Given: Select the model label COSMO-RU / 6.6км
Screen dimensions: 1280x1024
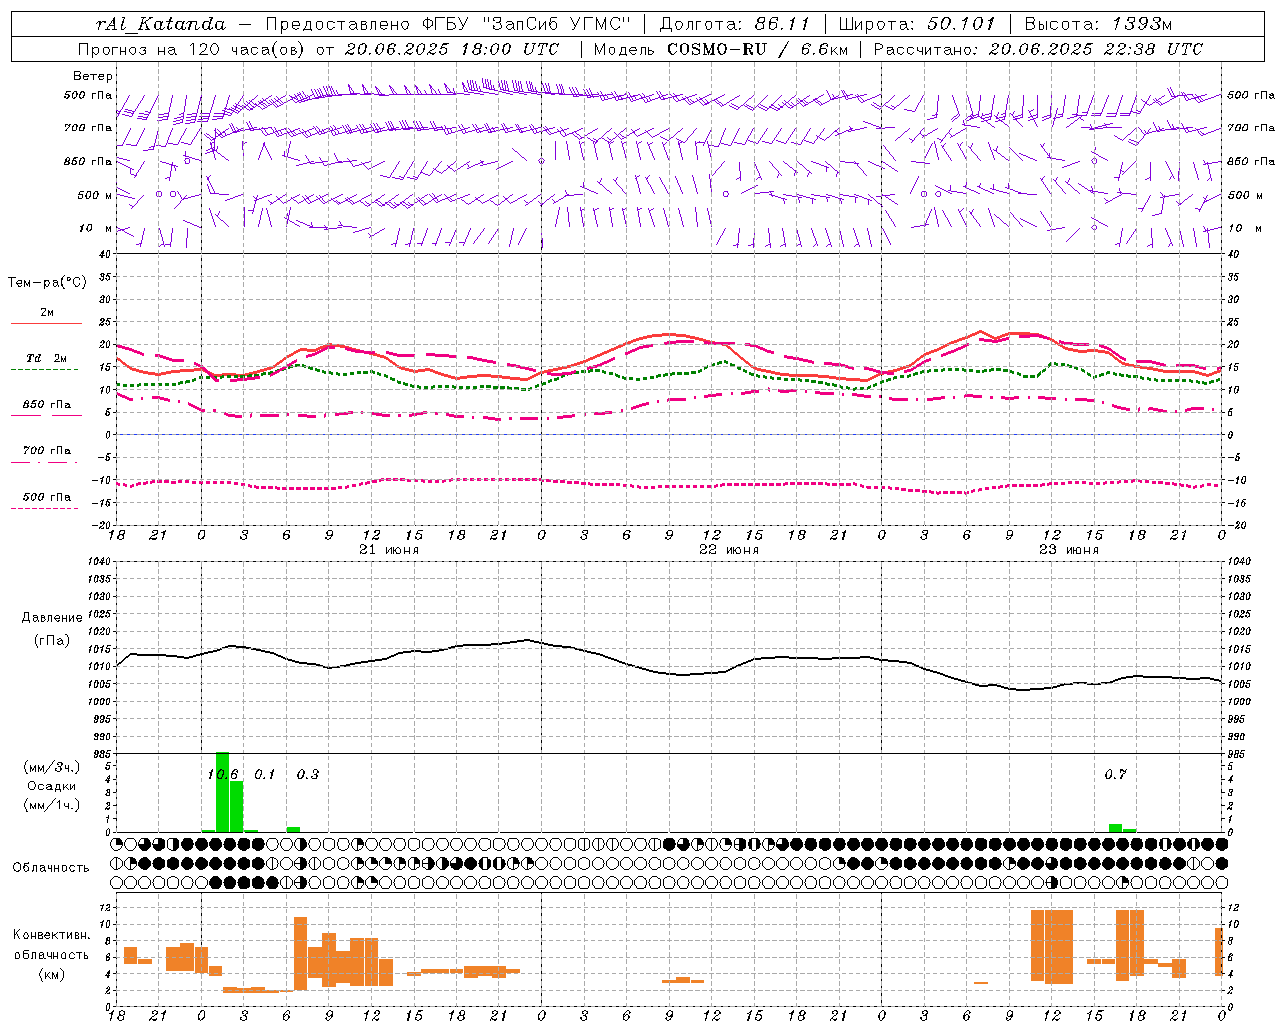Looking at the screenshot, I should coord(758,49).
